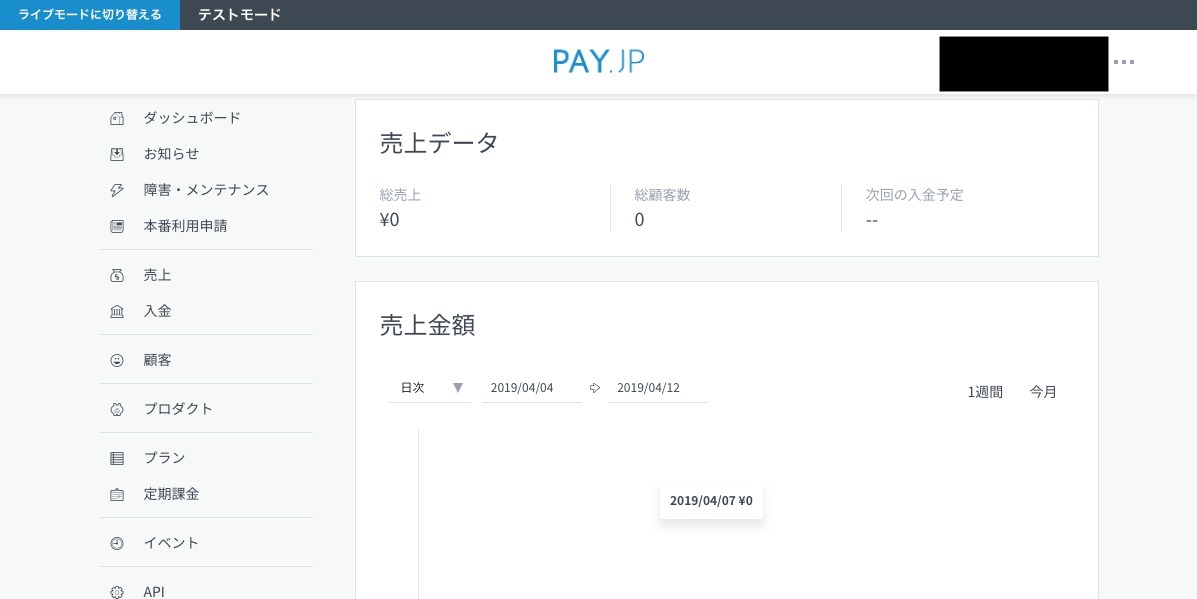
Task: Open the API settings icon
Action: click(x=117, y=591)
